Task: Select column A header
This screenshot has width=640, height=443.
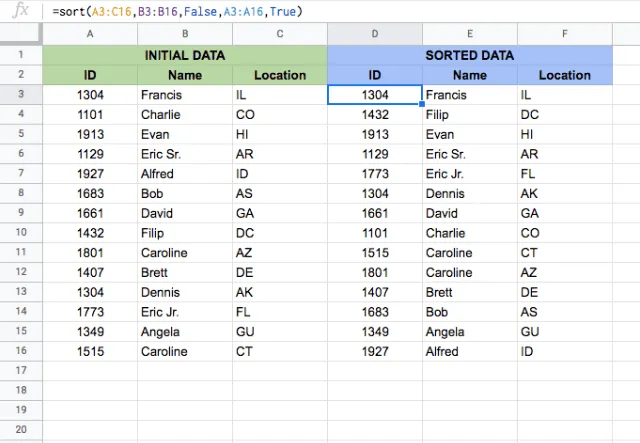Action: click(x=90, y=34)
